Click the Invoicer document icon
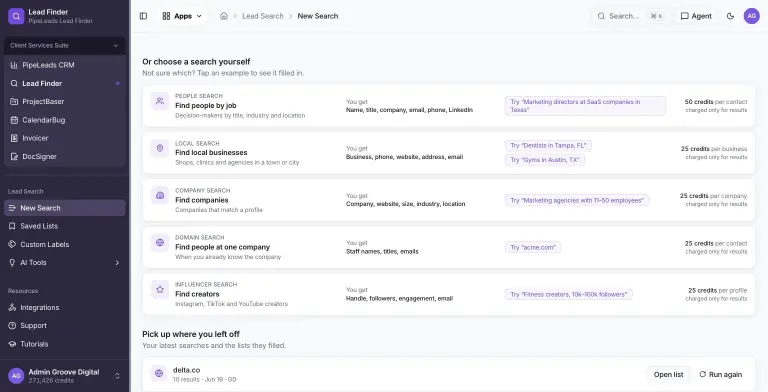 point(14,138)
